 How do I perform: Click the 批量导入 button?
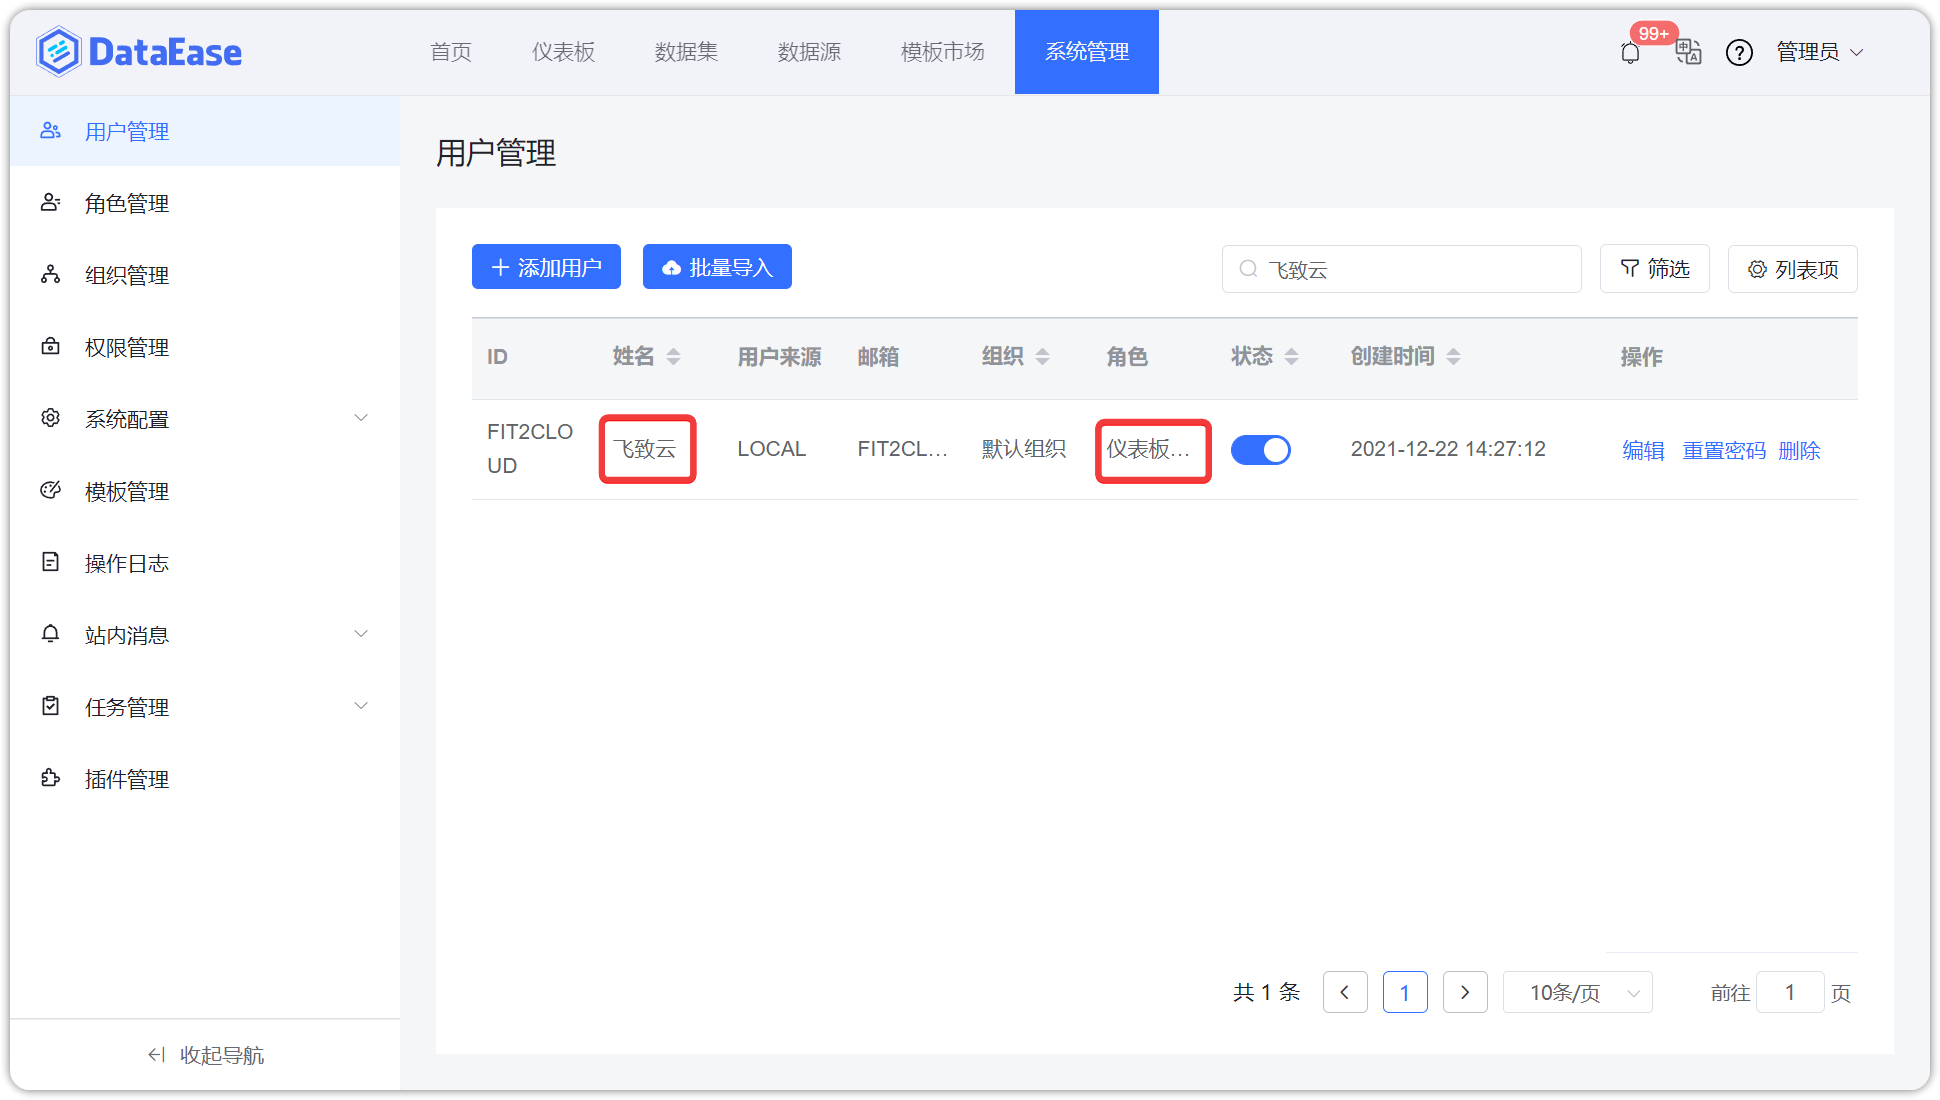point(717,267)
